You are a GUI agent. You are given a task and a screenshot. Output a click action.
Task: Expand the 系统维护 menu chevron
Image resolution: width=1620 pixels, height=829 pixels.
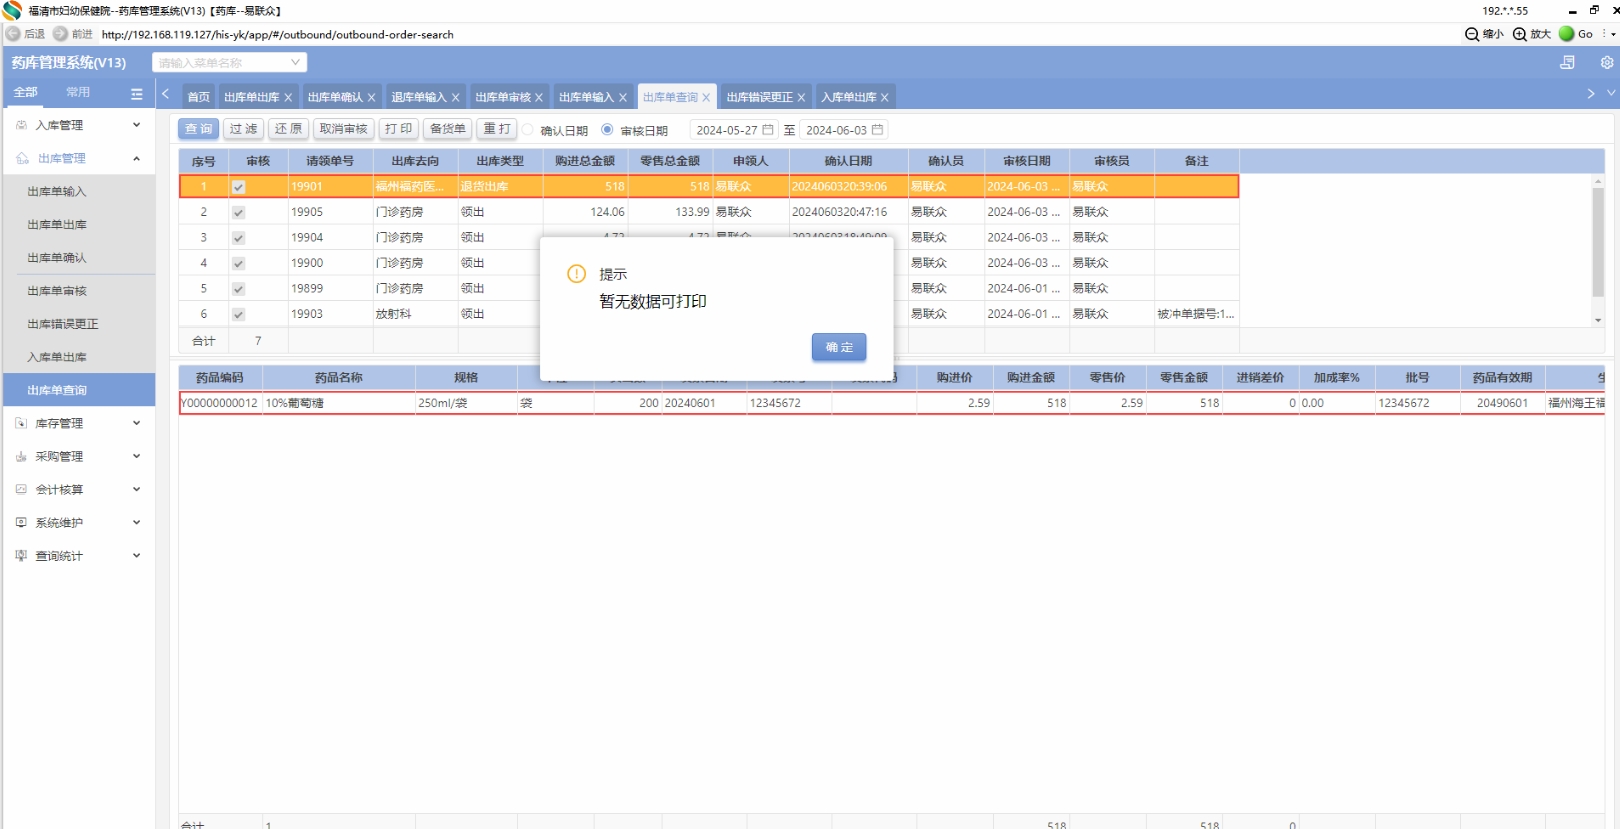tap(137, 522)
